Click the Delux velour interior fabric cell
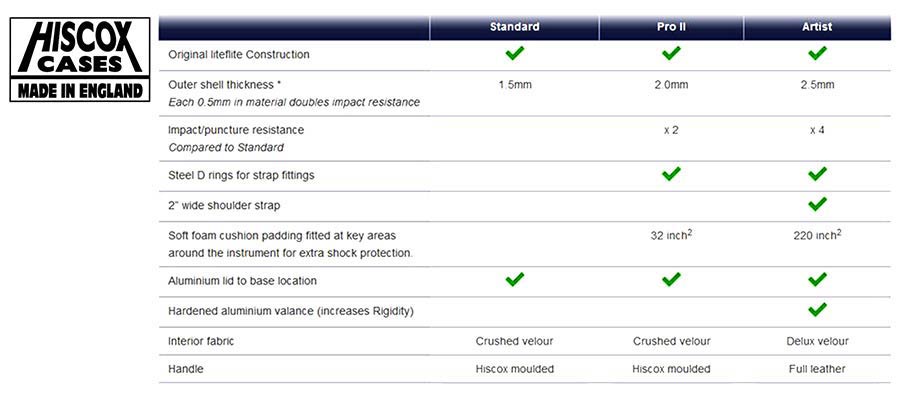The height and width of the screenshot is (399, 900). pos(817,341)
